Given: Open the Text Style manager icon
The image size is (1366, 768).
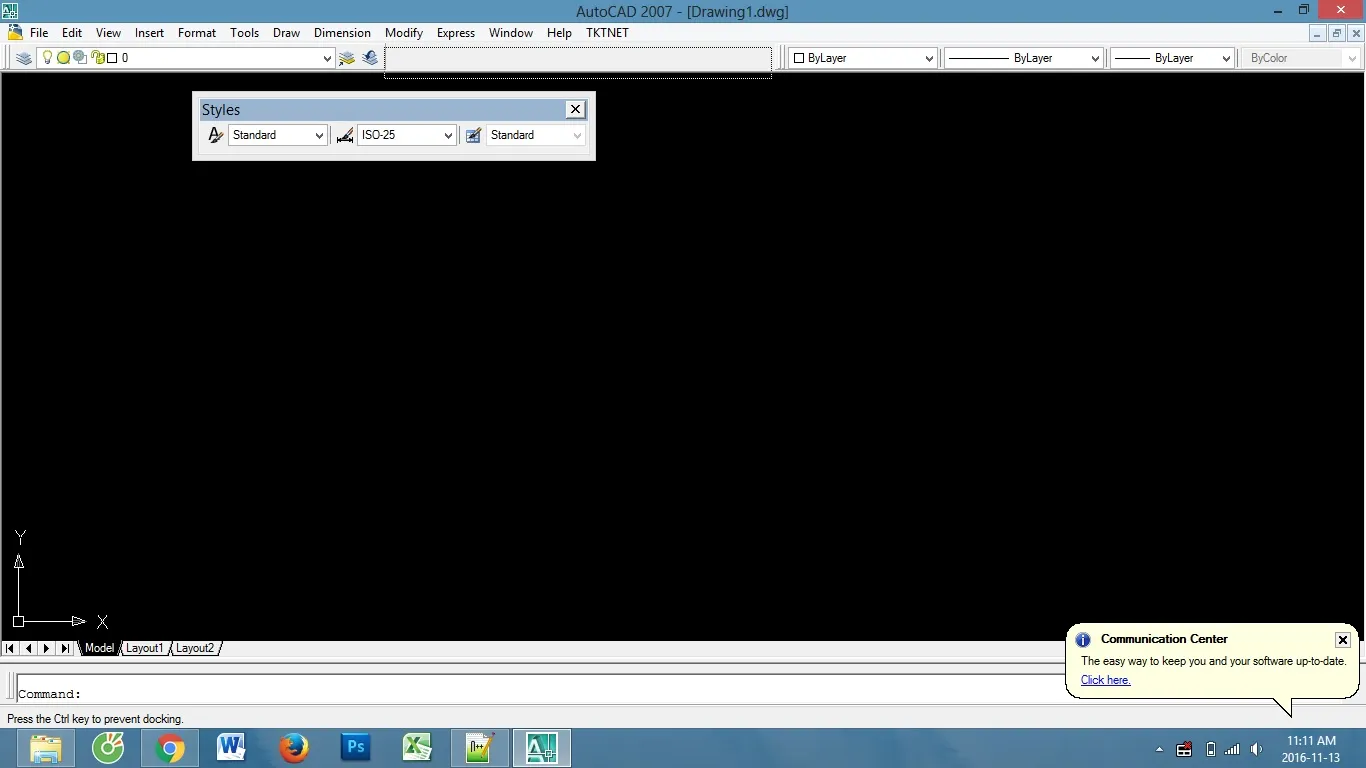Looking at the screenshot, I should [215, 135].
